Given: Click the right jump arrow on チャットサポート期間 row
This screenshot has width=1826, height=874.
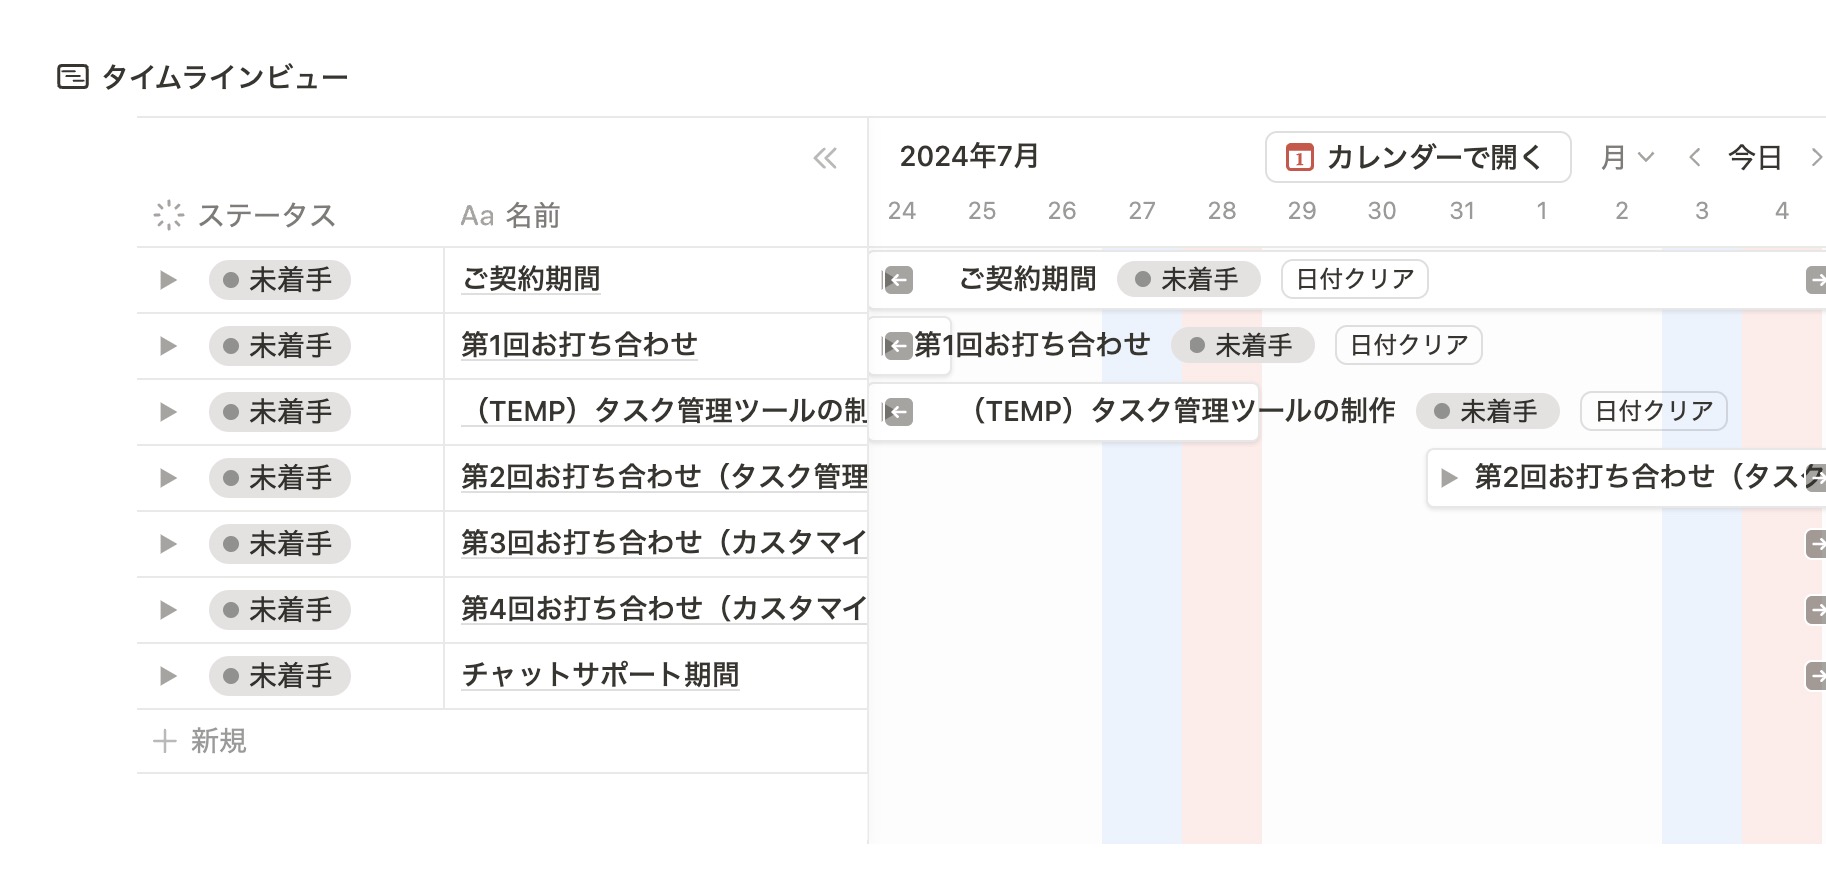Looking at the screenshot, I should [x=1816, y=676].
